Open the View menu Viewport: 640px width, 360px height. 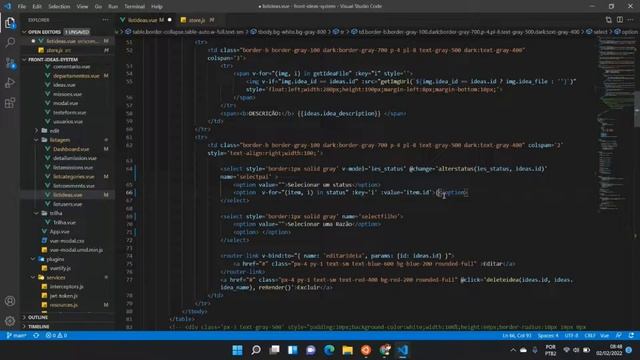click(x=82, y=7)
